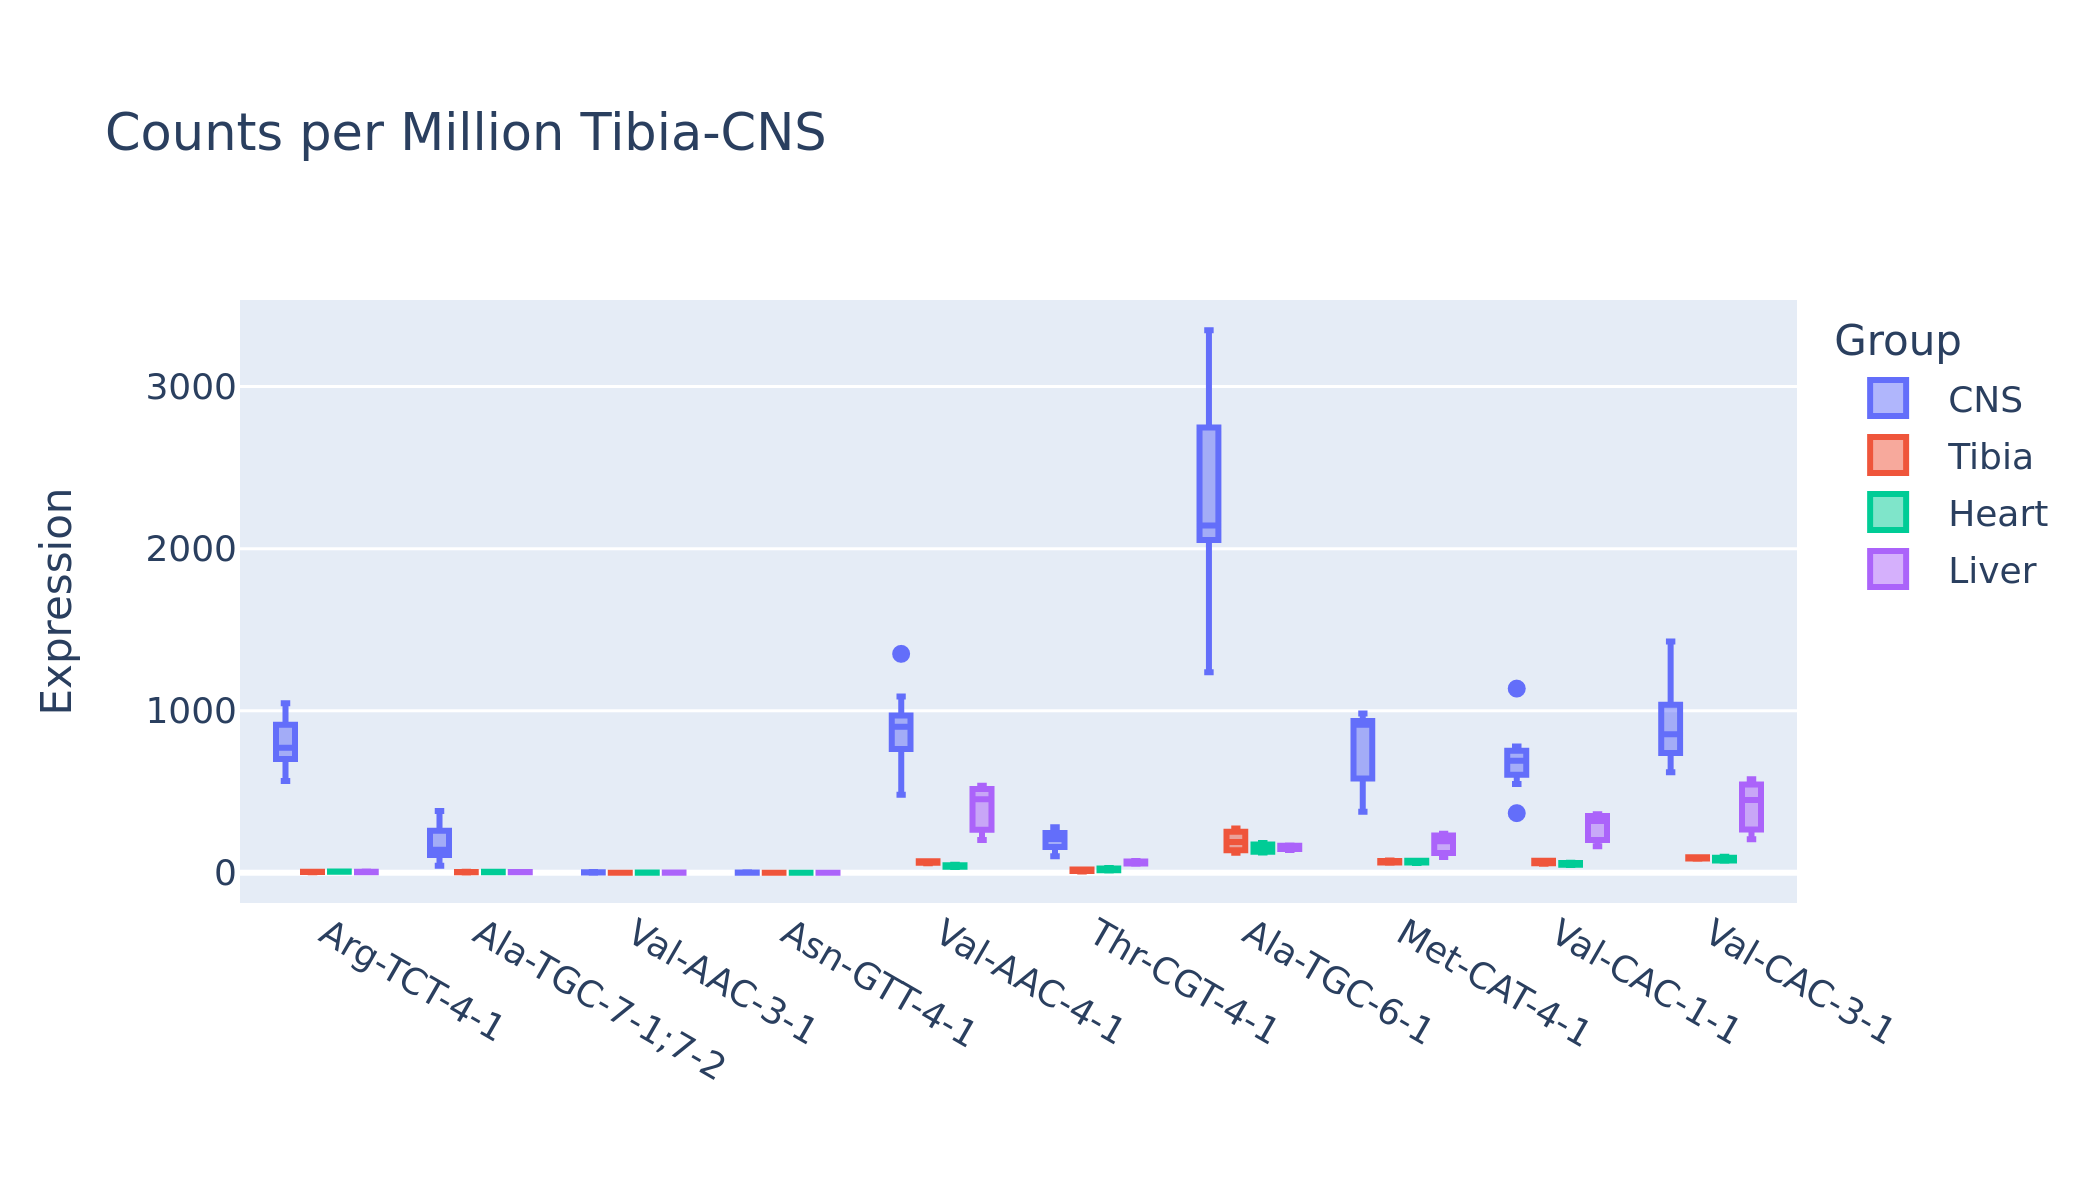
Task: Toggle the CNS legend swatch
Action: point(1887,398)
